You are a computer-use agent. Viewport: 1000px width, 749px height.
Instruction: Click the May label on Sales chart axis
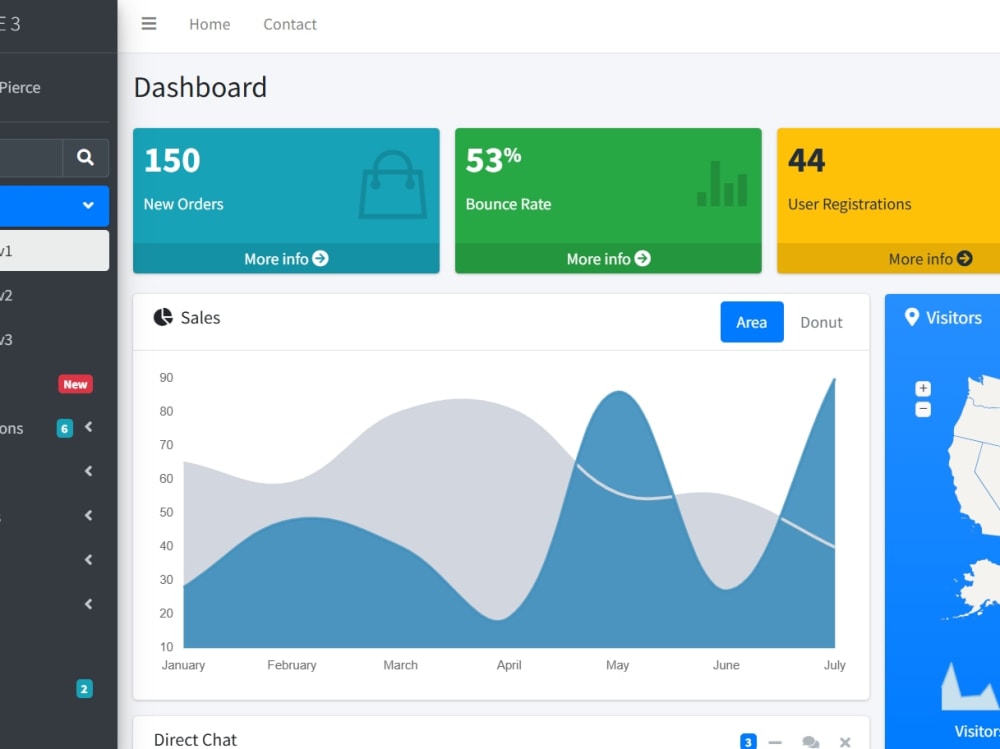(617, 665)
